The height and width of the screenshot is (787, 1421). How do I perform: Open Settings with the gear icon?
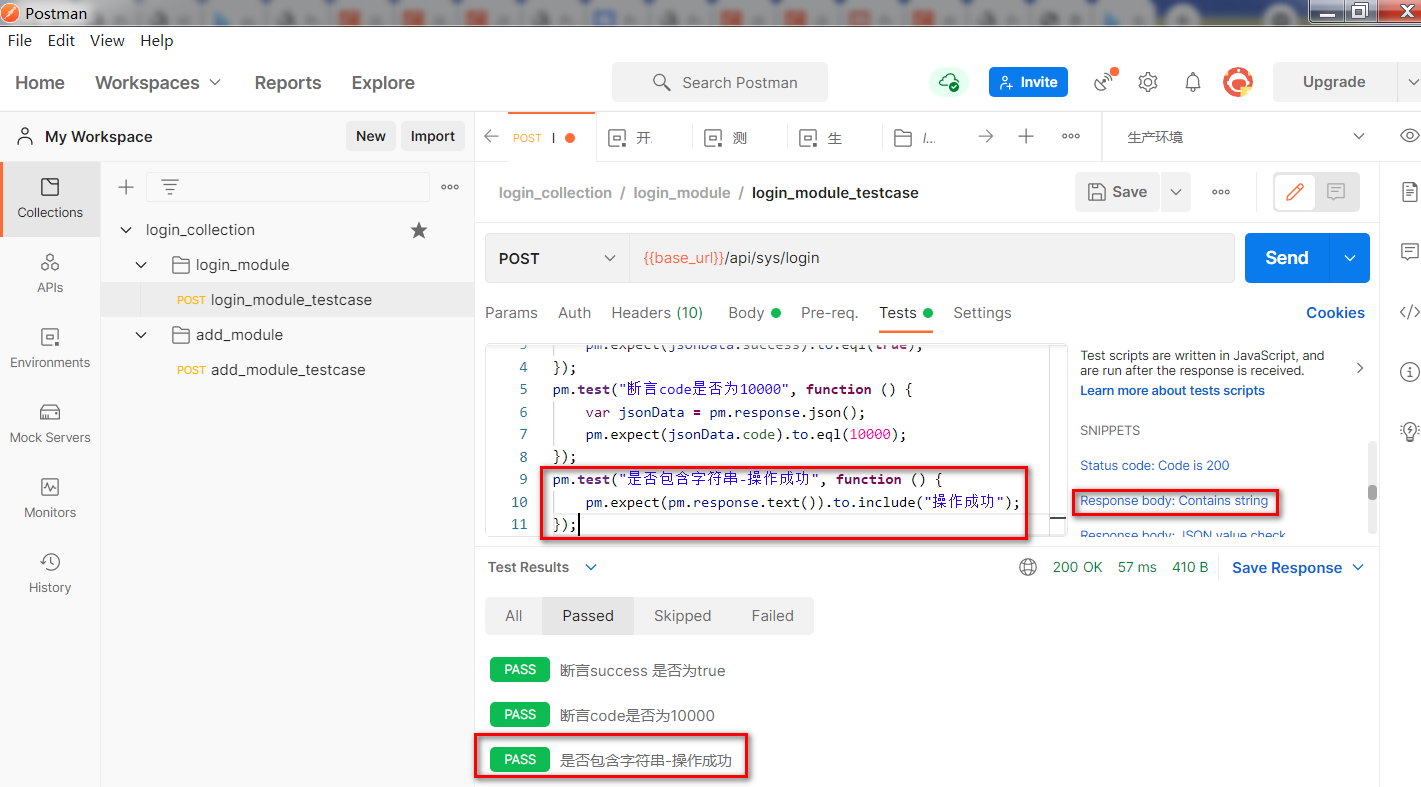(x=1148, y=82)
